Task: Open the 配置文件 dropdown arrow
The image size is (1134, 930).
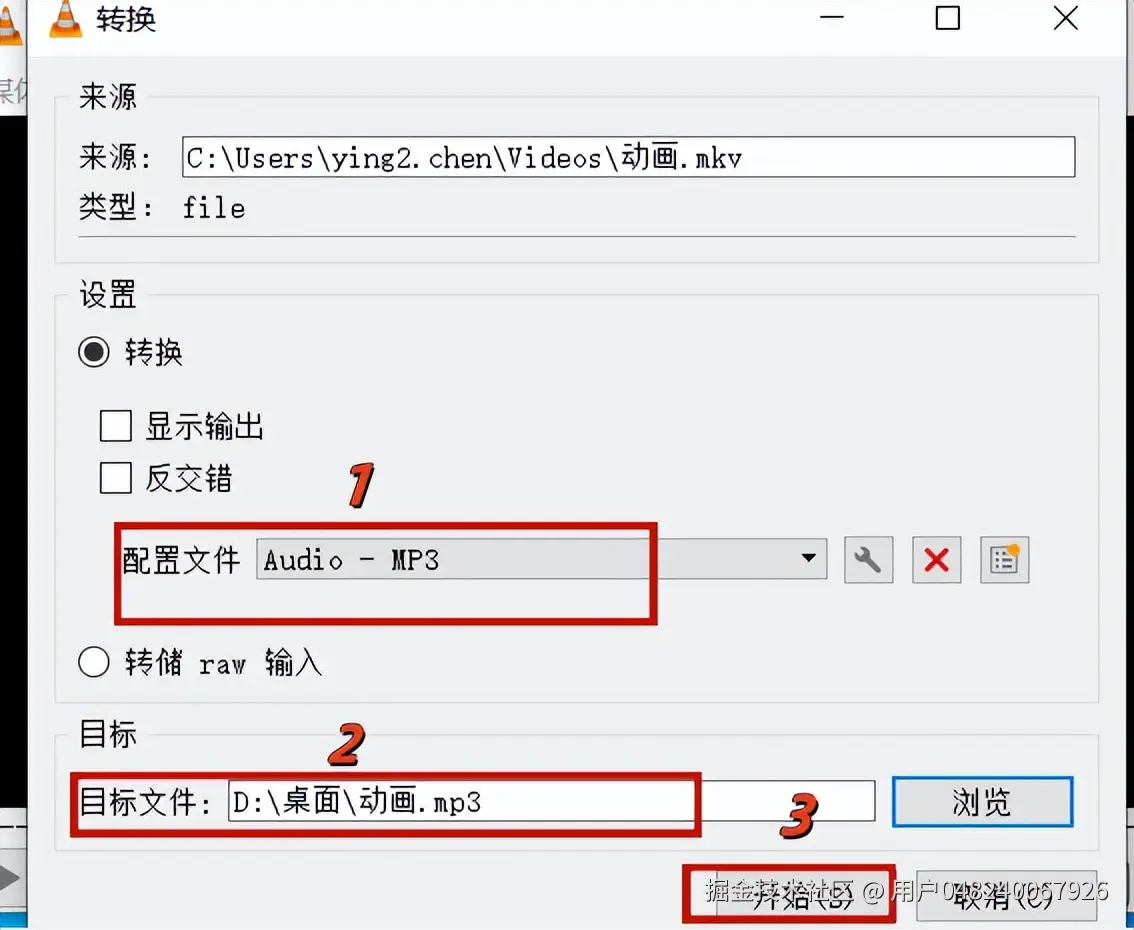Action: [x=809, y=558]
